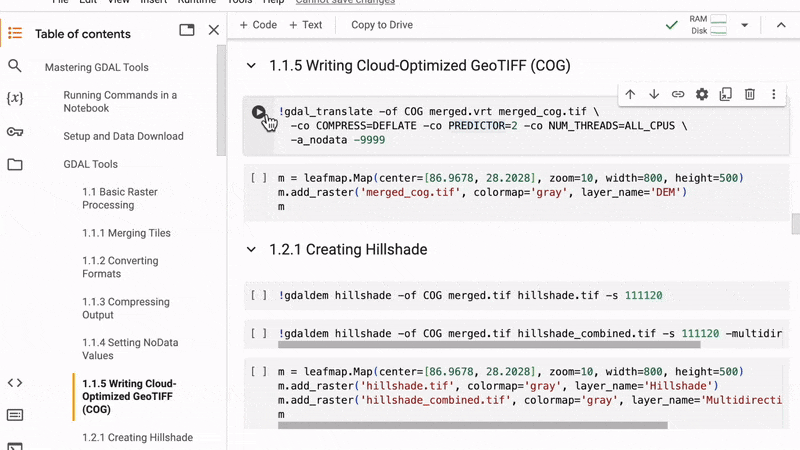The image size is (800, 450).
Task: Open the connection options dropdown arrow
Action: pos(744,25)
